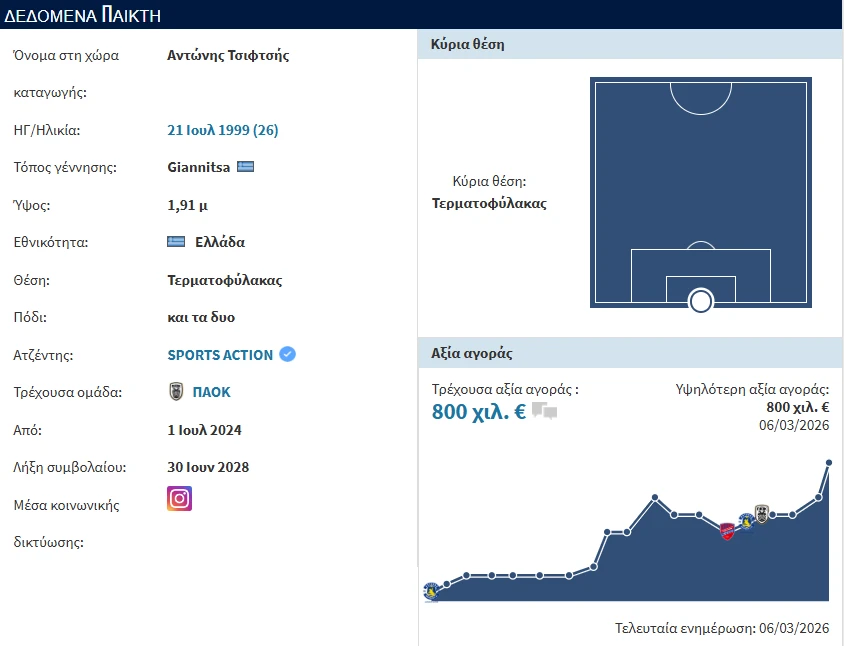Open the player's Instagram profile icon
Screen dimensions: 844x646
click(x=179, y=498)
